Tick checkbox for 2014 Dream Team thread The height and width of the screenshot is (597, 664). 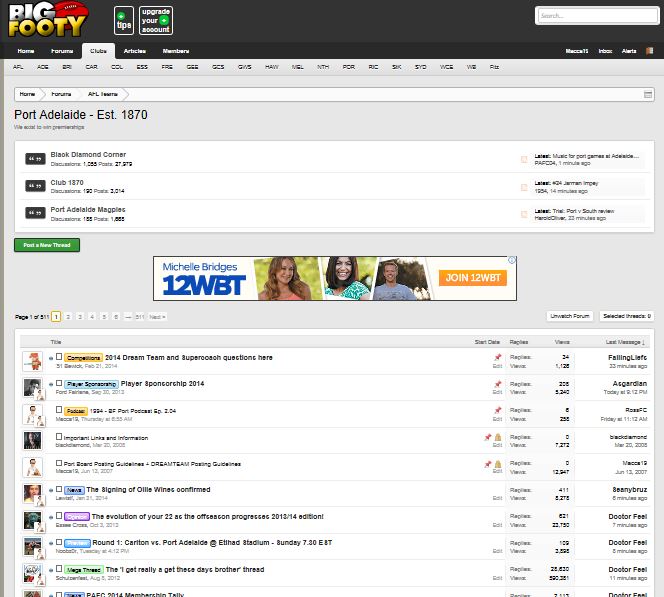click(x=59, y=356)
